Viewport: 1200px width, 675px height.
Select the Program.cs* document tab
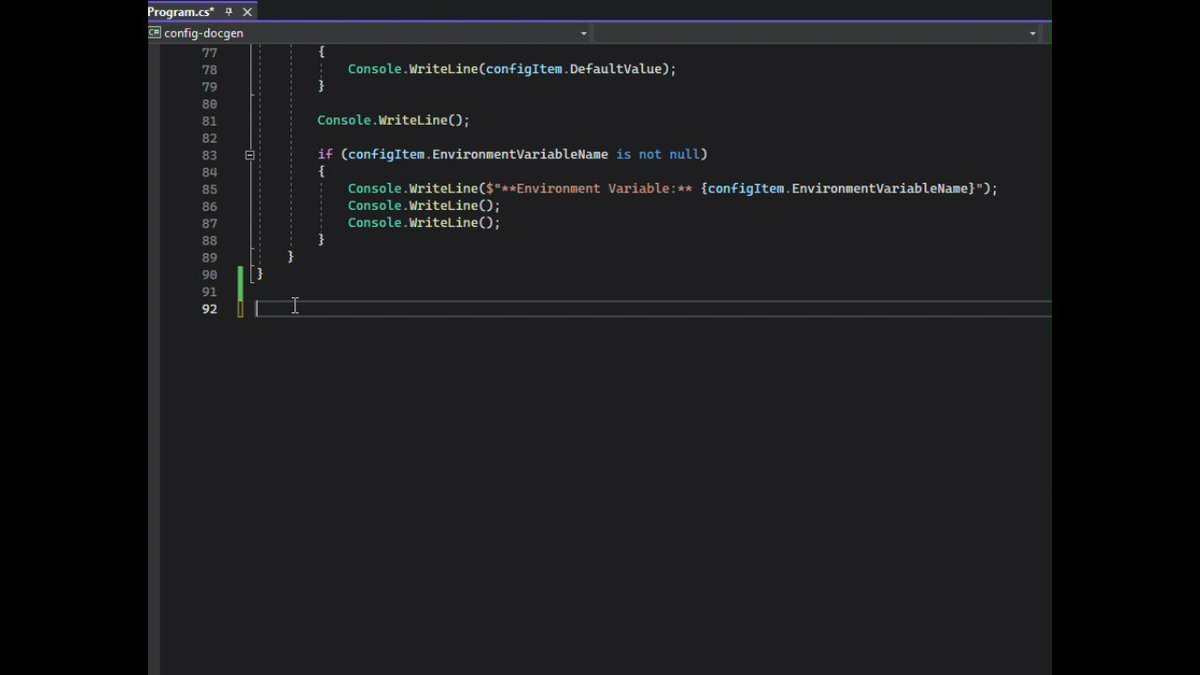tap(181, 12)
